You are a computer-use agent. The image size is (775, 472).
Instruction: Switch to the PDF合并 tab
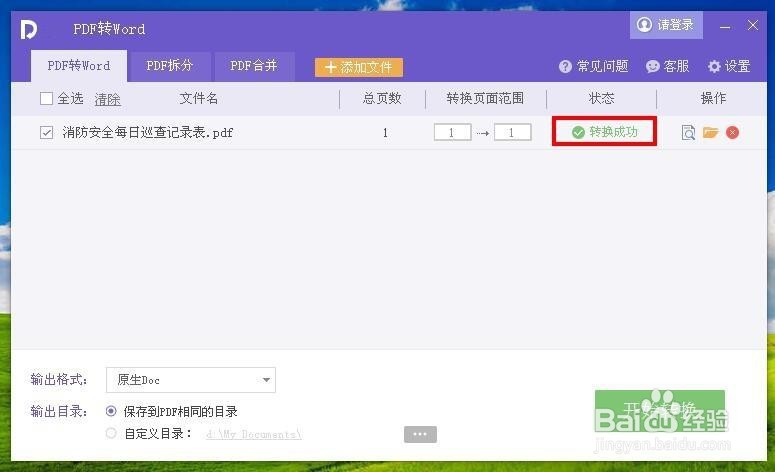[x=254, y=66]
